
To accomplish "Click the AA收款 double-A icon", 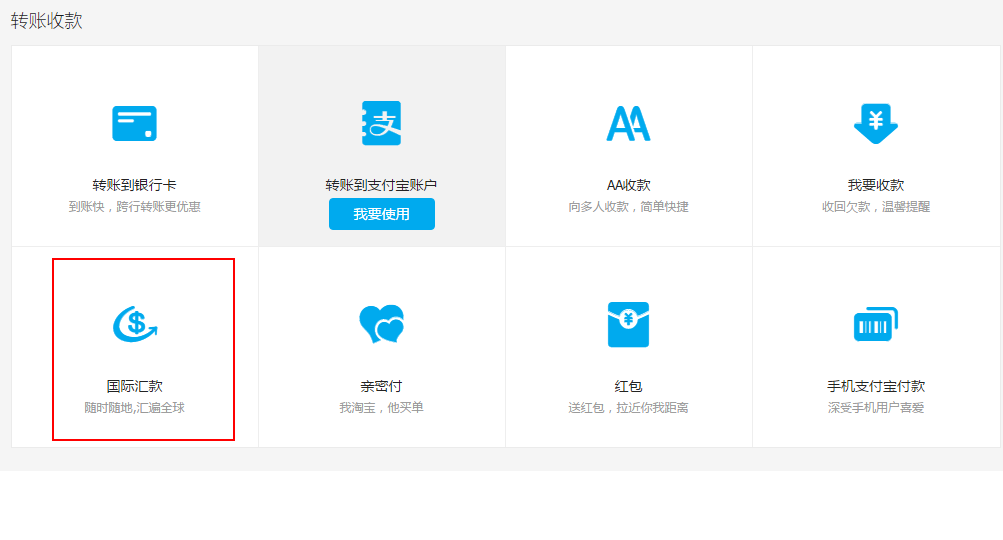I will (628, 123).
